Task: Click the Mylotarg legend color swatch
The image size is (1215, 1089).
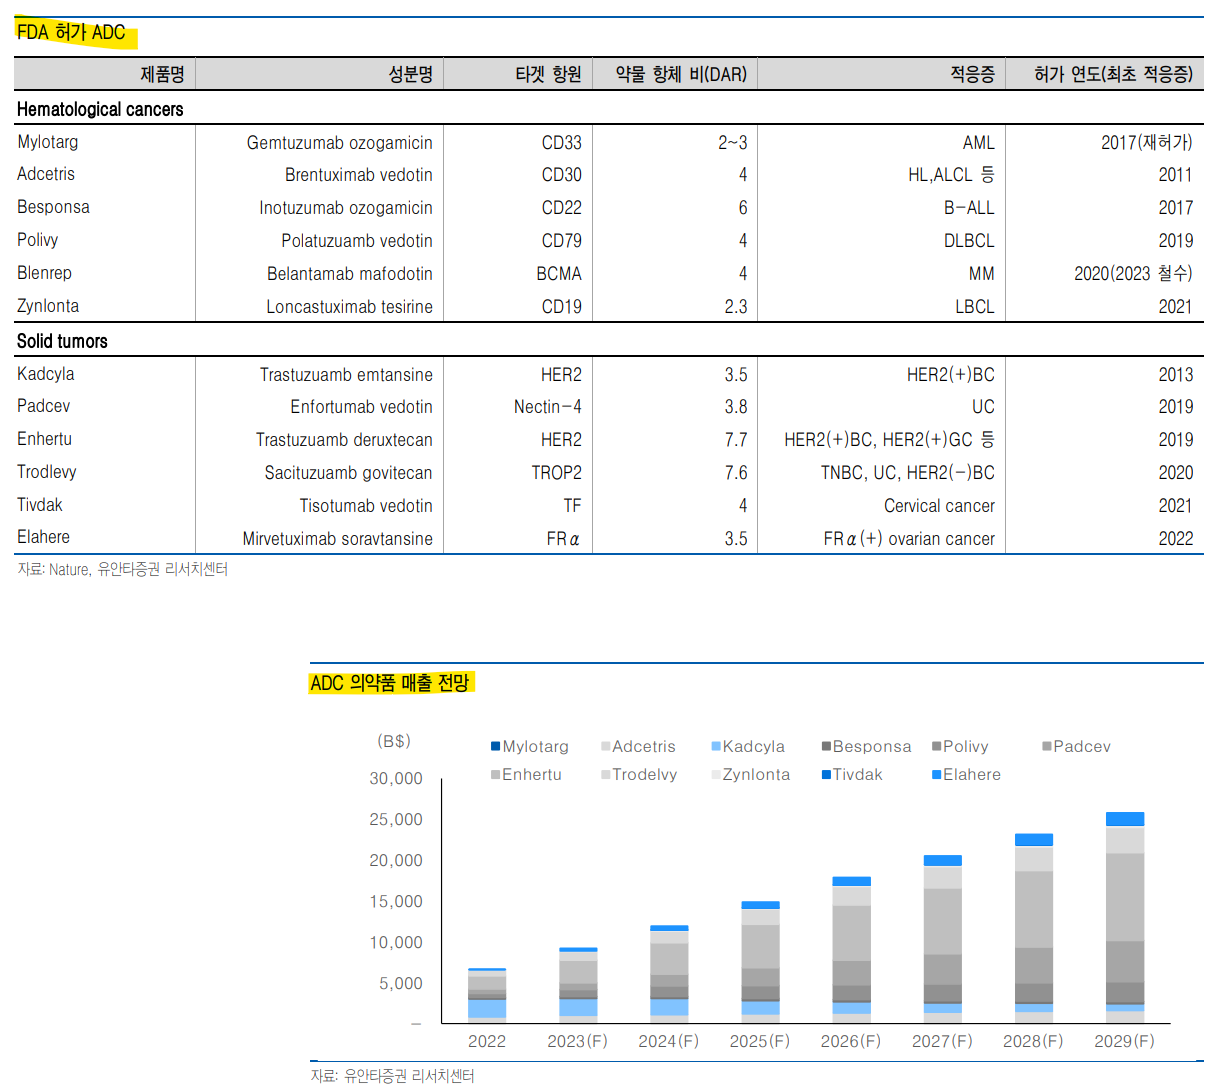Action: pyautogui.click(x=496, y=747)
